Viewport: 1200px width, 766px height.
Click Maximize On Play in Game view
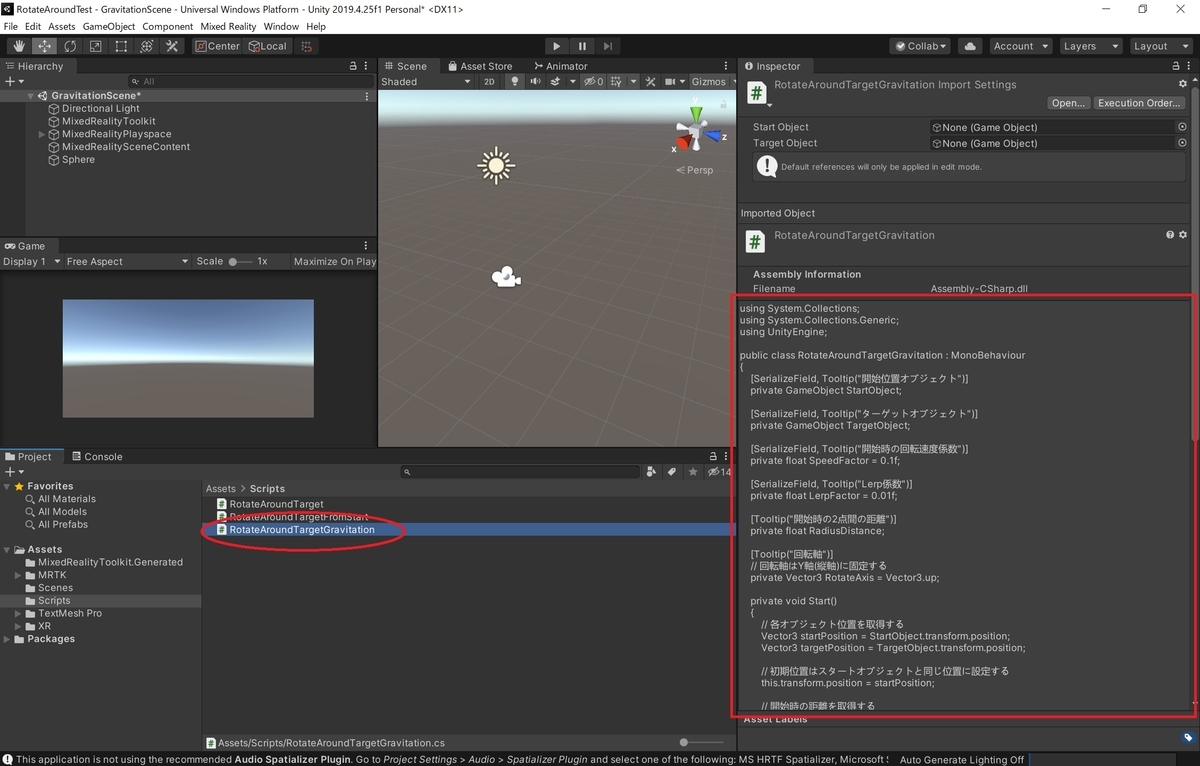click(335, 261)
